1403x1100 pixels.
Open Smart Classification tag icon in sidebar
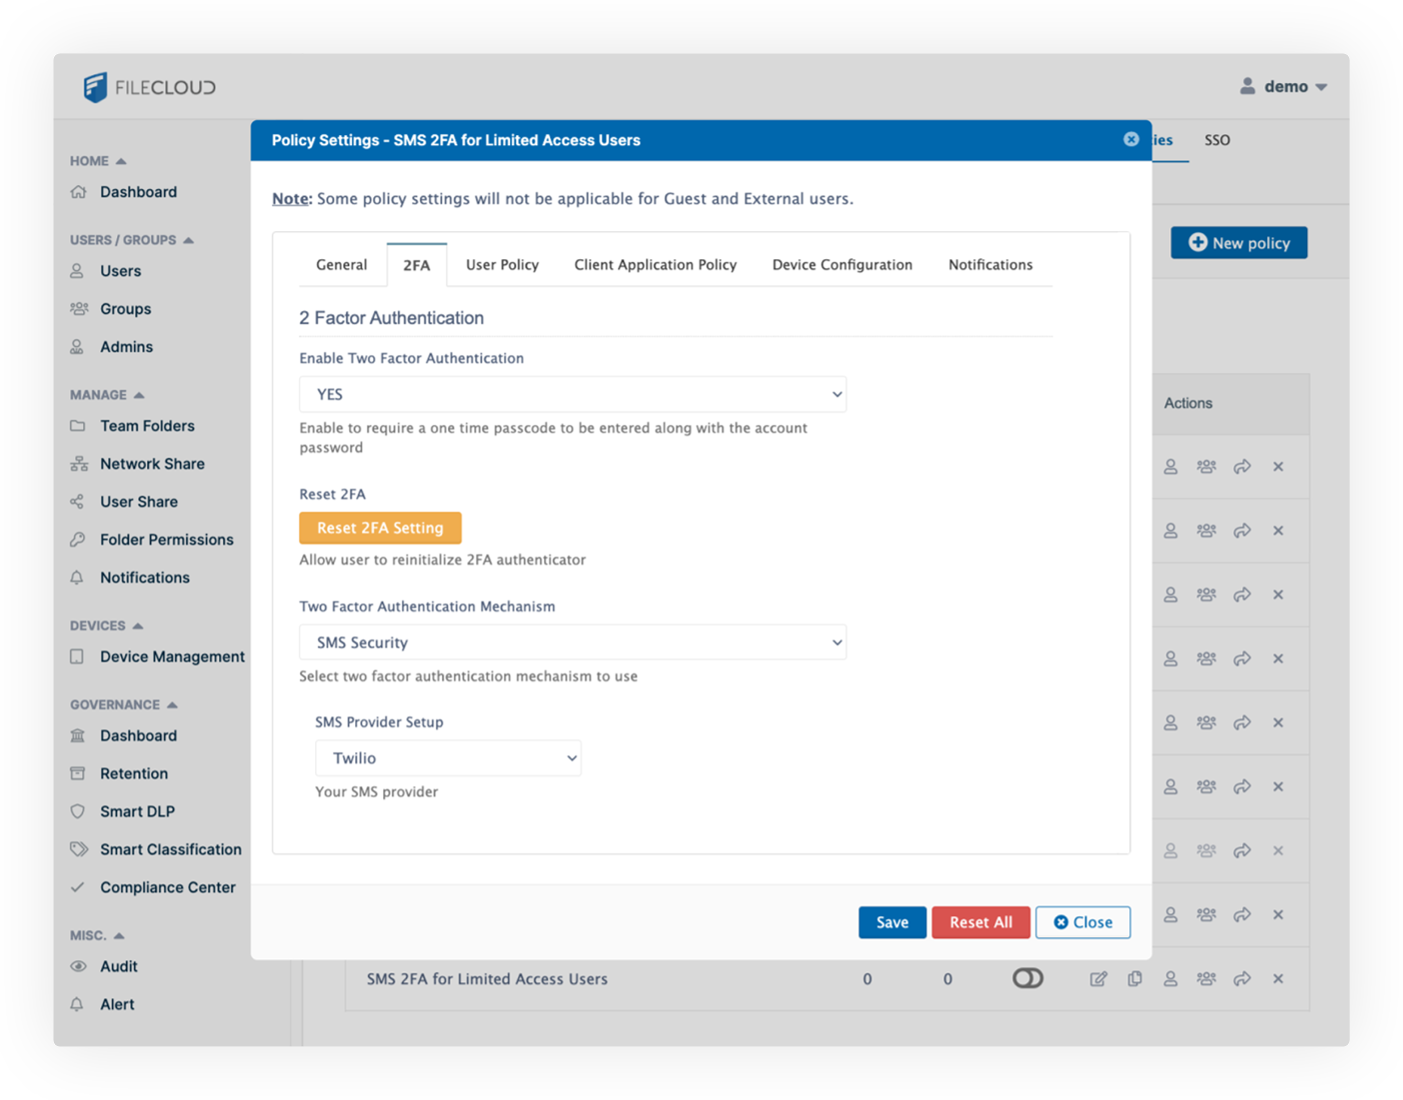[78, 849]
